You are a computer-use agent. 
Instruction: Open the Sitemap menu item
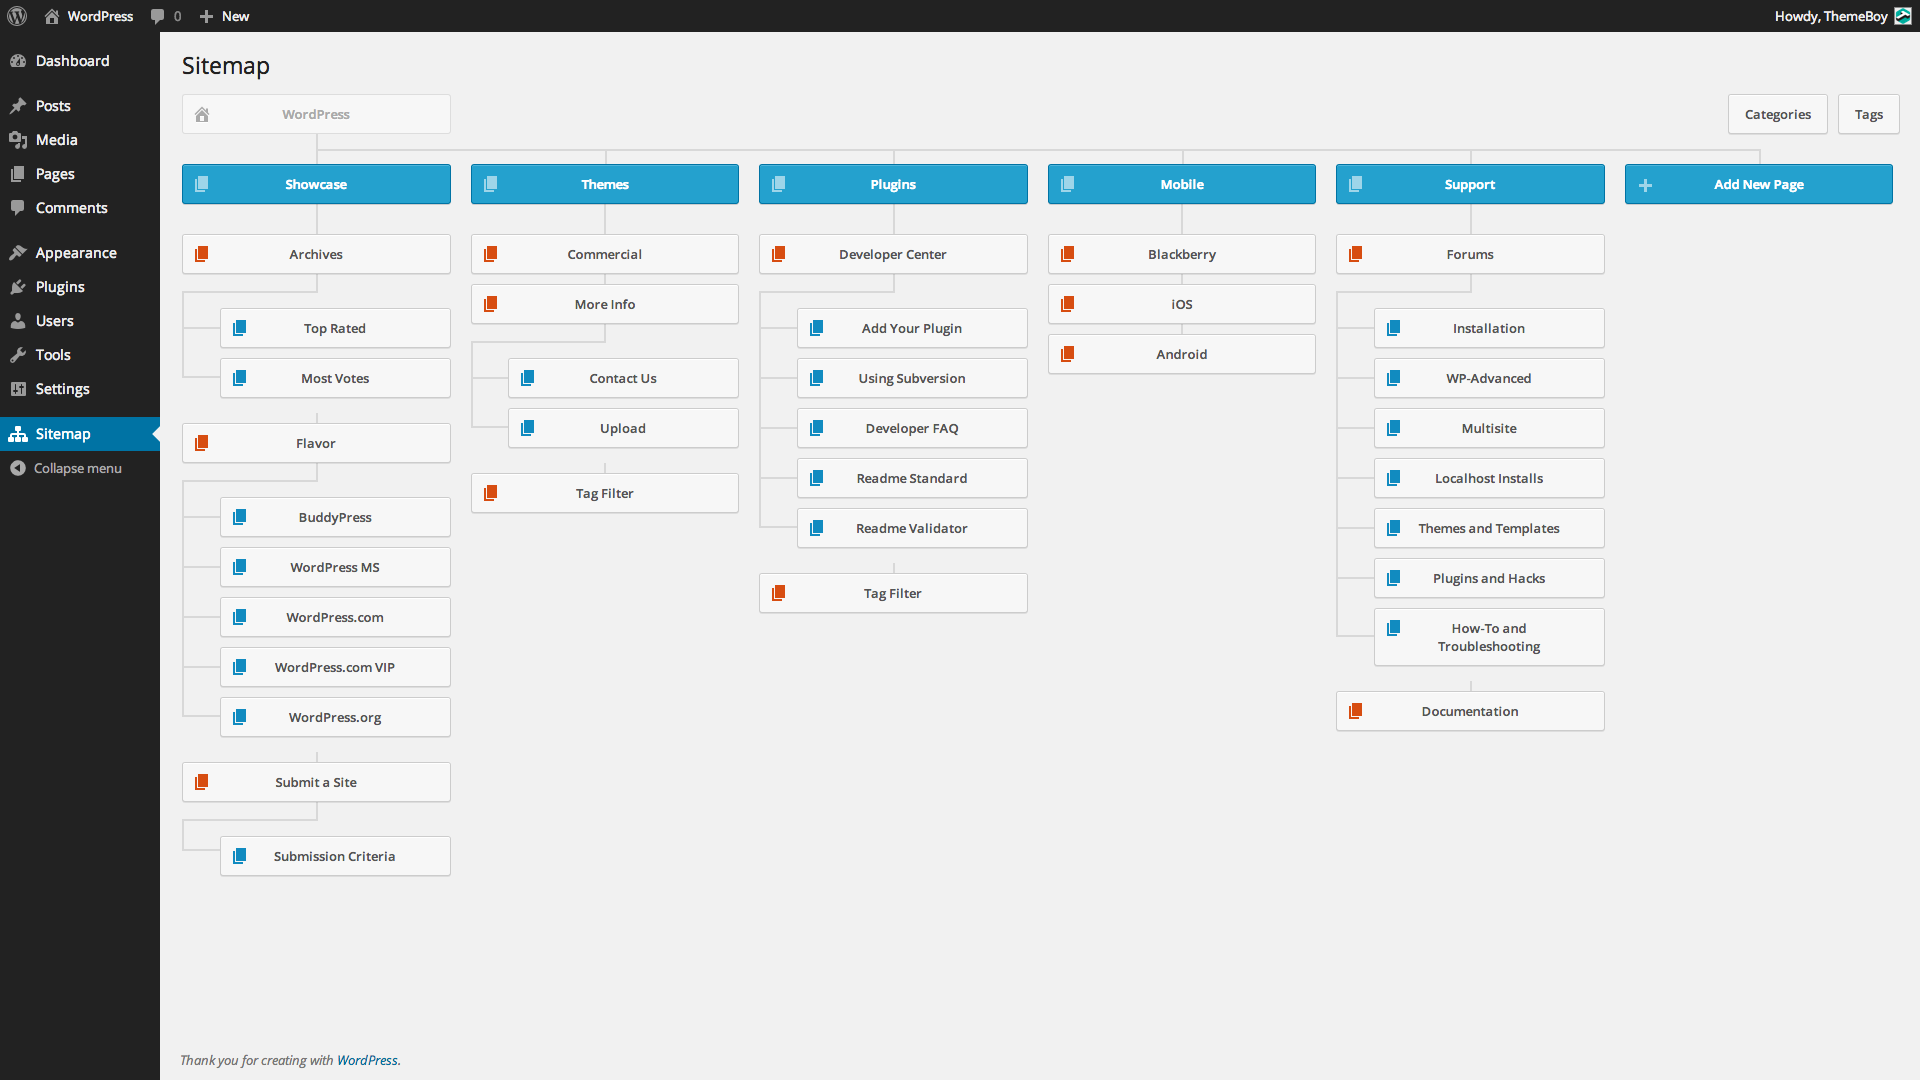62,434
